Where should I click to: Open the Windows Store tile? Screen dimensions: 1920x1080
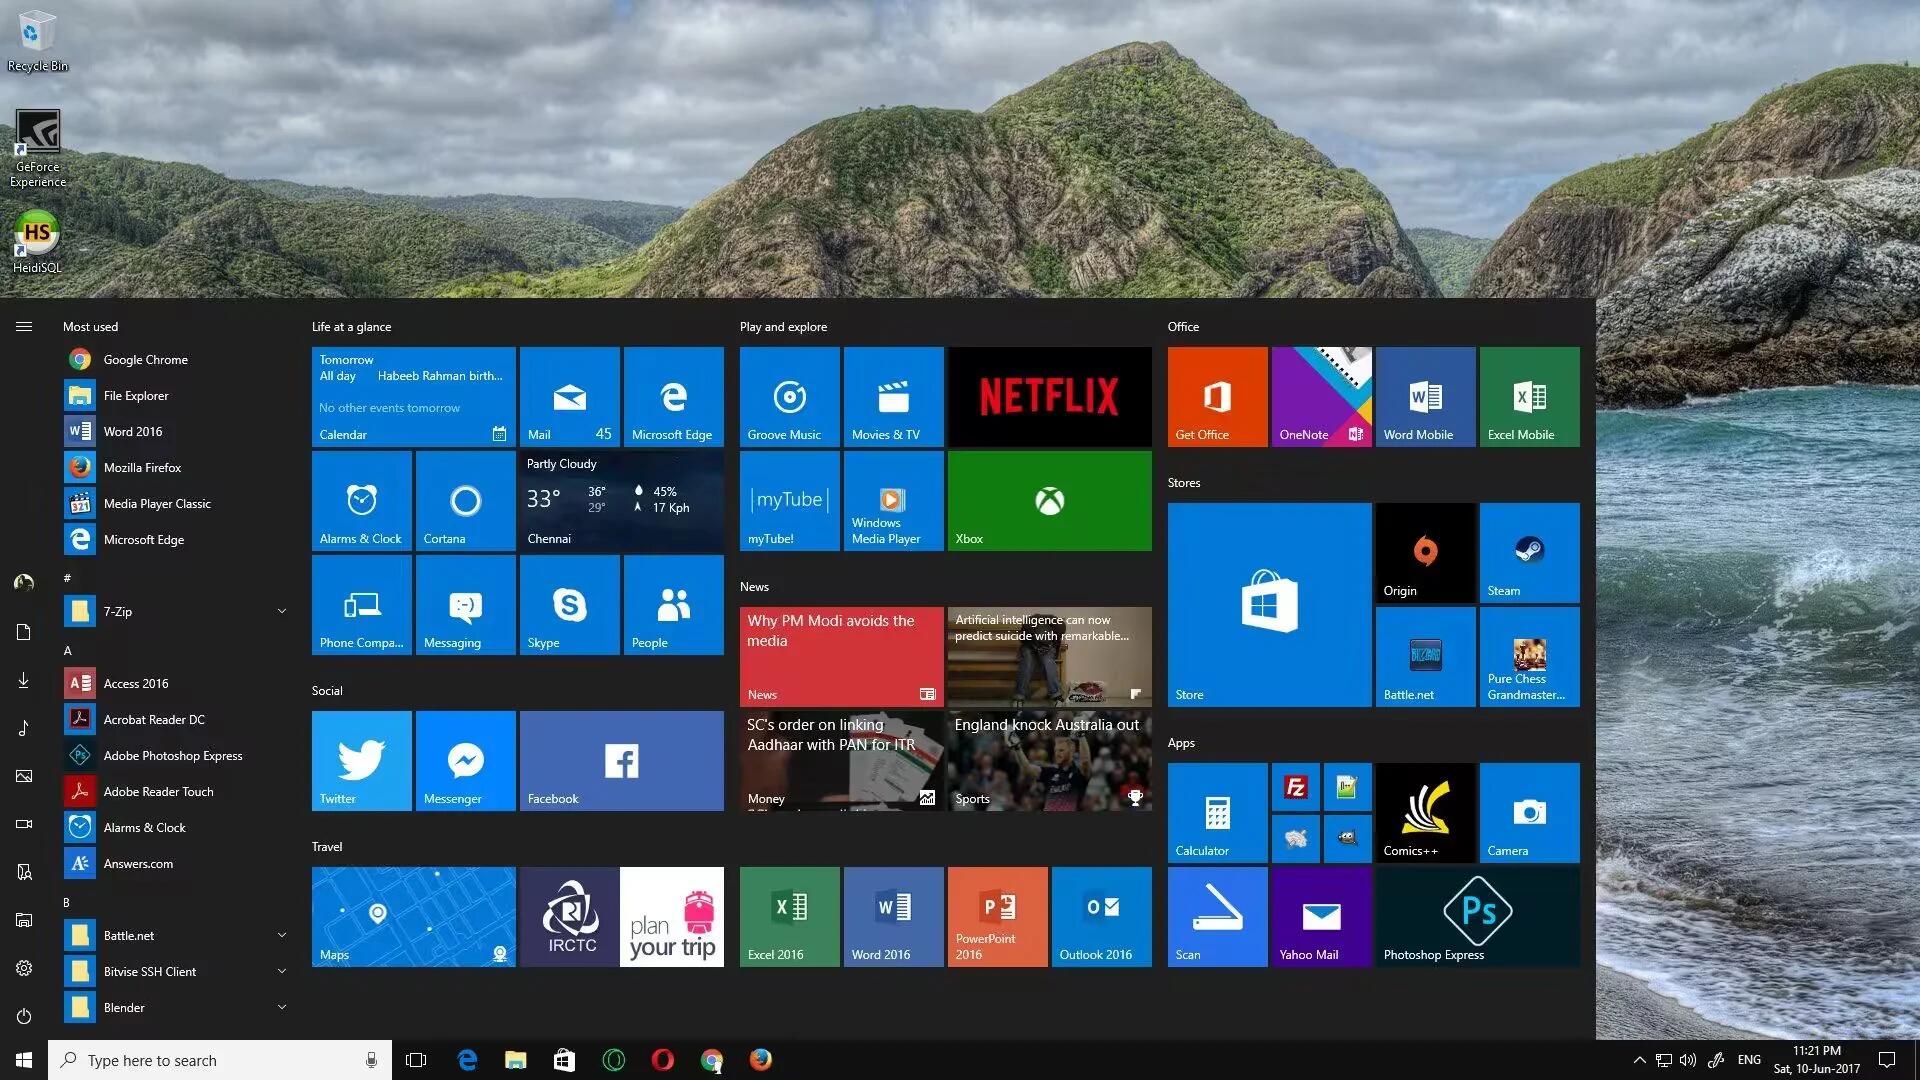1269,604
